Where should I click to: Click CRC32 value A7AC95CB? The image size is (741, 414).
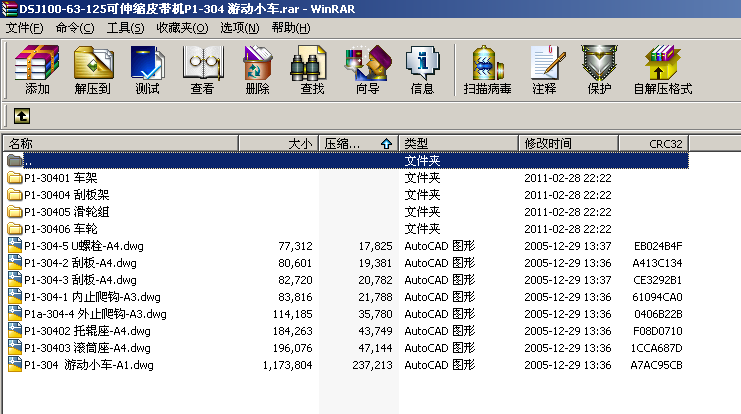point(656,365)
